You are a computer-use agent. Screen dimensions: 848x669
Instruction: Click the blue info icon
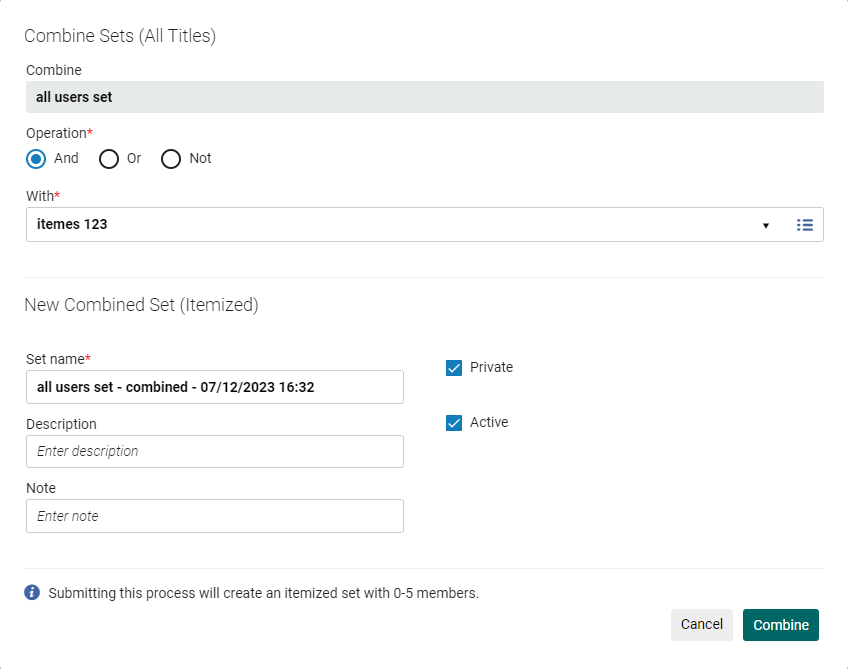pyautogui.click(x=32, y=593)
